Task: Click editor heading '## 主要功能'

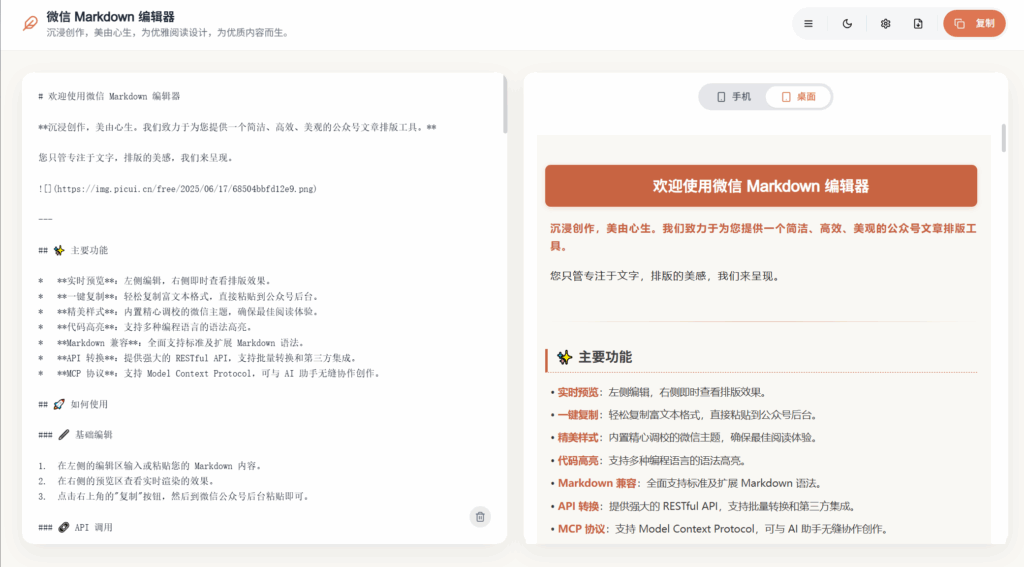Action: (73, 250)
